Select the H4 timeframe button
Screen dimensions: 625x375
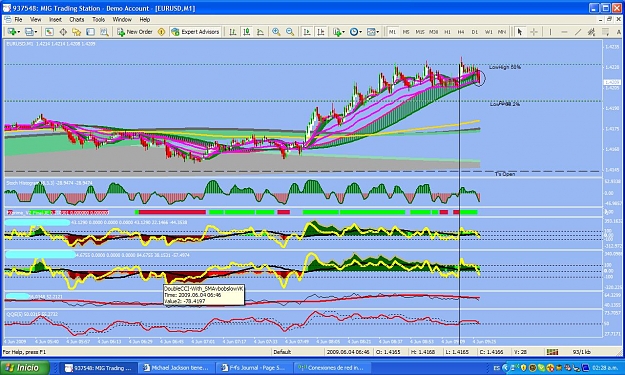coord(461,32)
